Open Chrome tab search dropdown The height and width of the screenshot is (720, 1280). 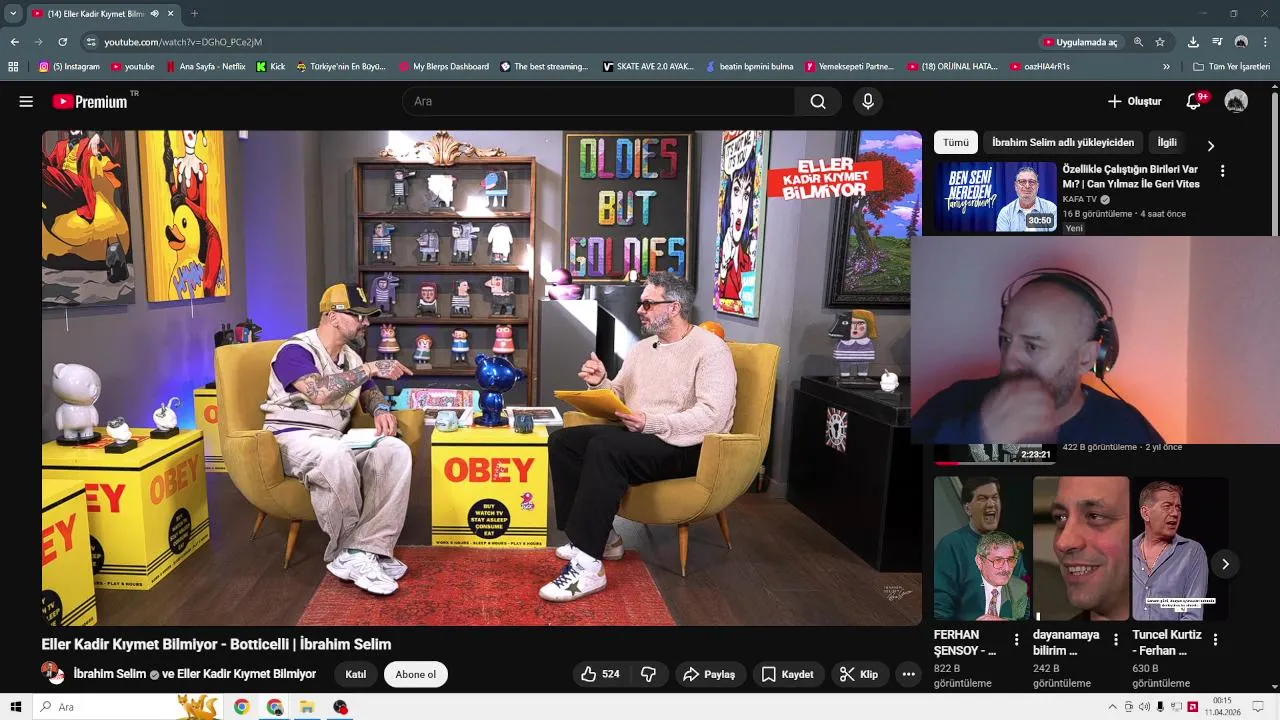13,14
